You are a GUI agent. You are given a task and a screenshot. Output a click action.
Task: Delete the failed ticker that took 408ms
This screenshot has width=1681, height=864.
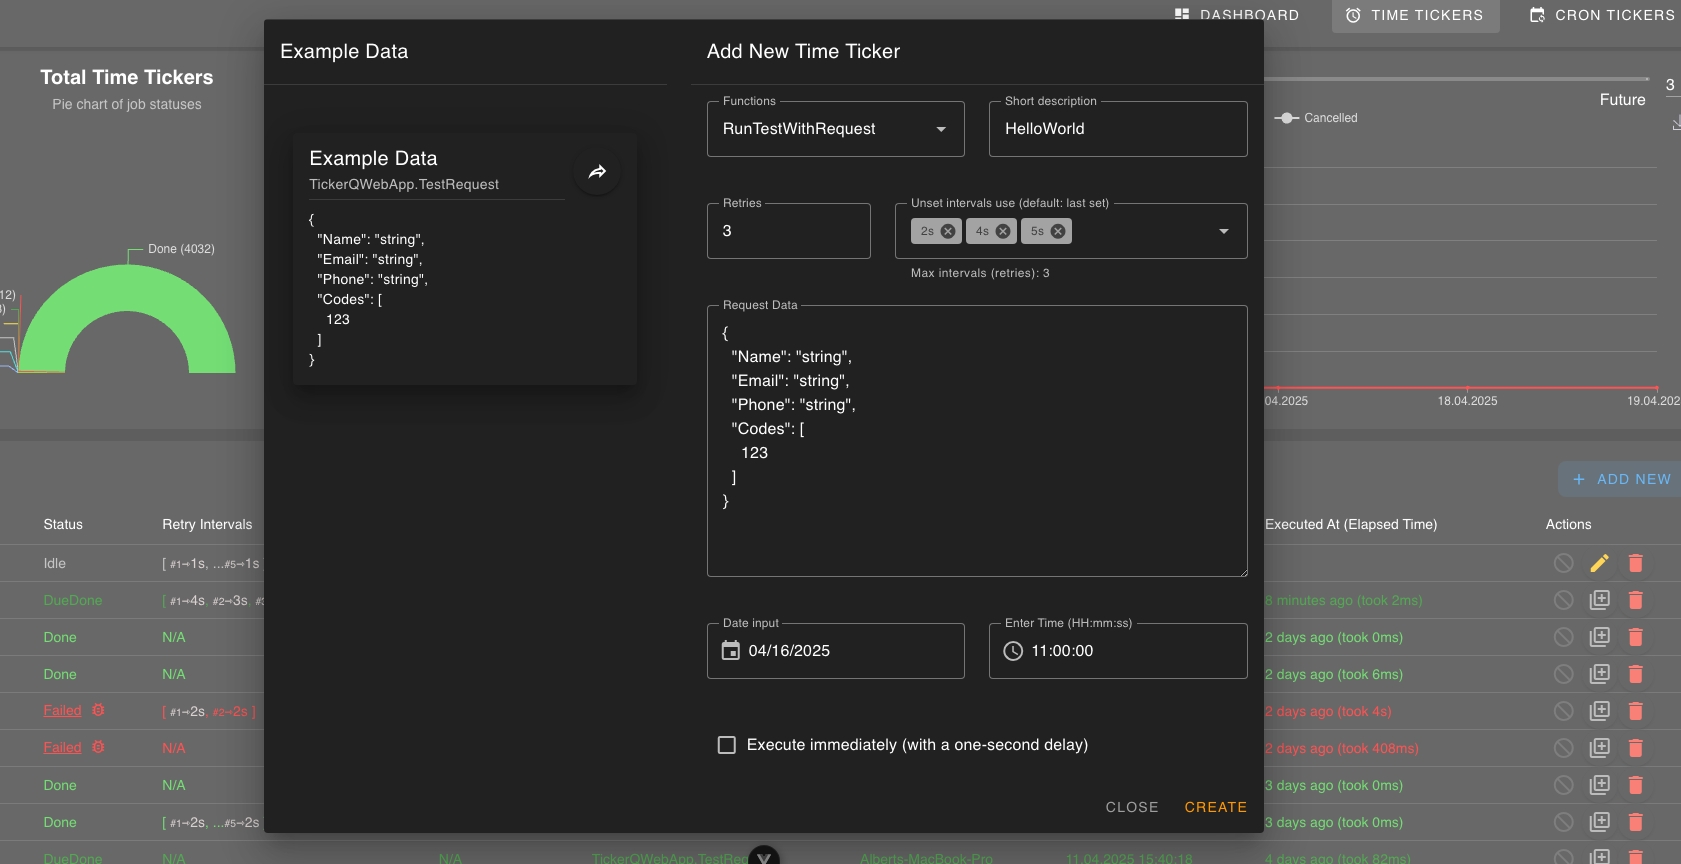[x=1636, y=748]
